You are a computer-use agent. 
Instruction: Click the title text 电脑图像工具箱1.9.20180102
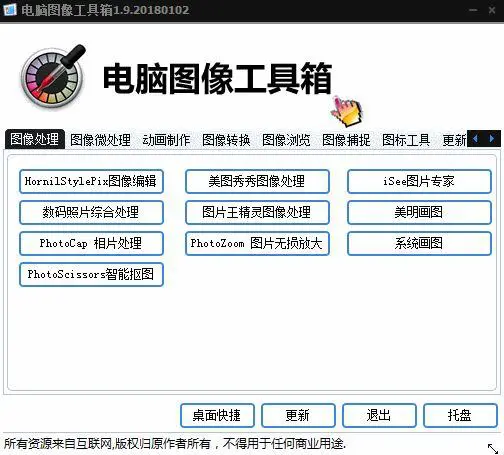[x=105, y=10]
